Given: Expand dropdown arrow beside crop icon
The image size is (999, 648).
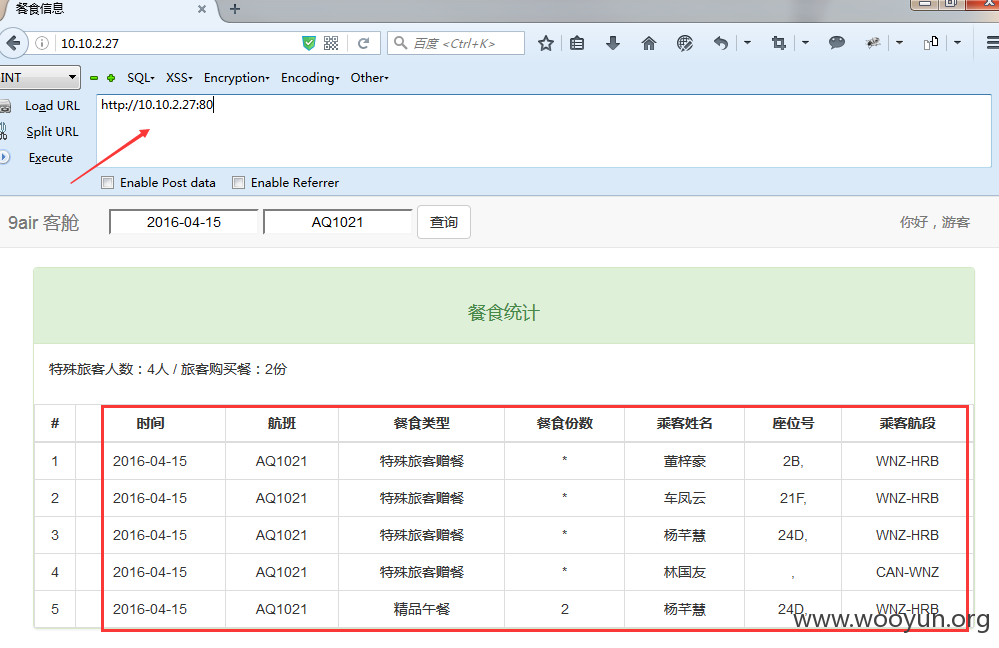Looking at the screenshot, I should coord(805,43).
